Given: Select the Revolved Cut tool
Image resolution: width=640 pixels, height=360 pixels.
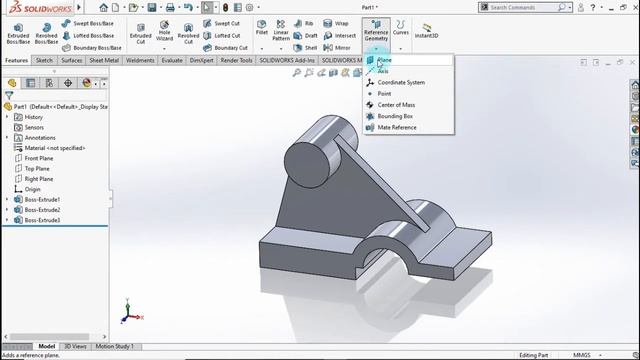Looking at the screenshot, I should pos(188,33).
